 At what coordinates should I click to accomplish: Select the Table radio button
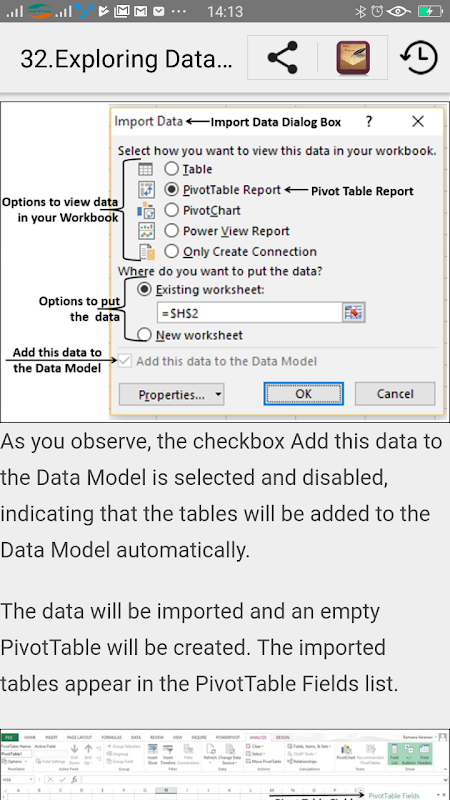[x=171, y=169]
